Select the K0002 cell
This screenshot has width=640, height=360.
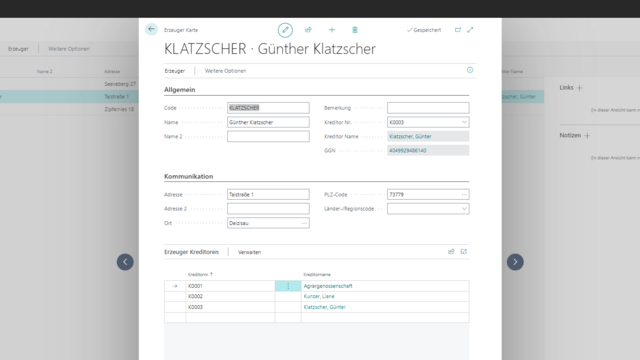click(230, 296)
